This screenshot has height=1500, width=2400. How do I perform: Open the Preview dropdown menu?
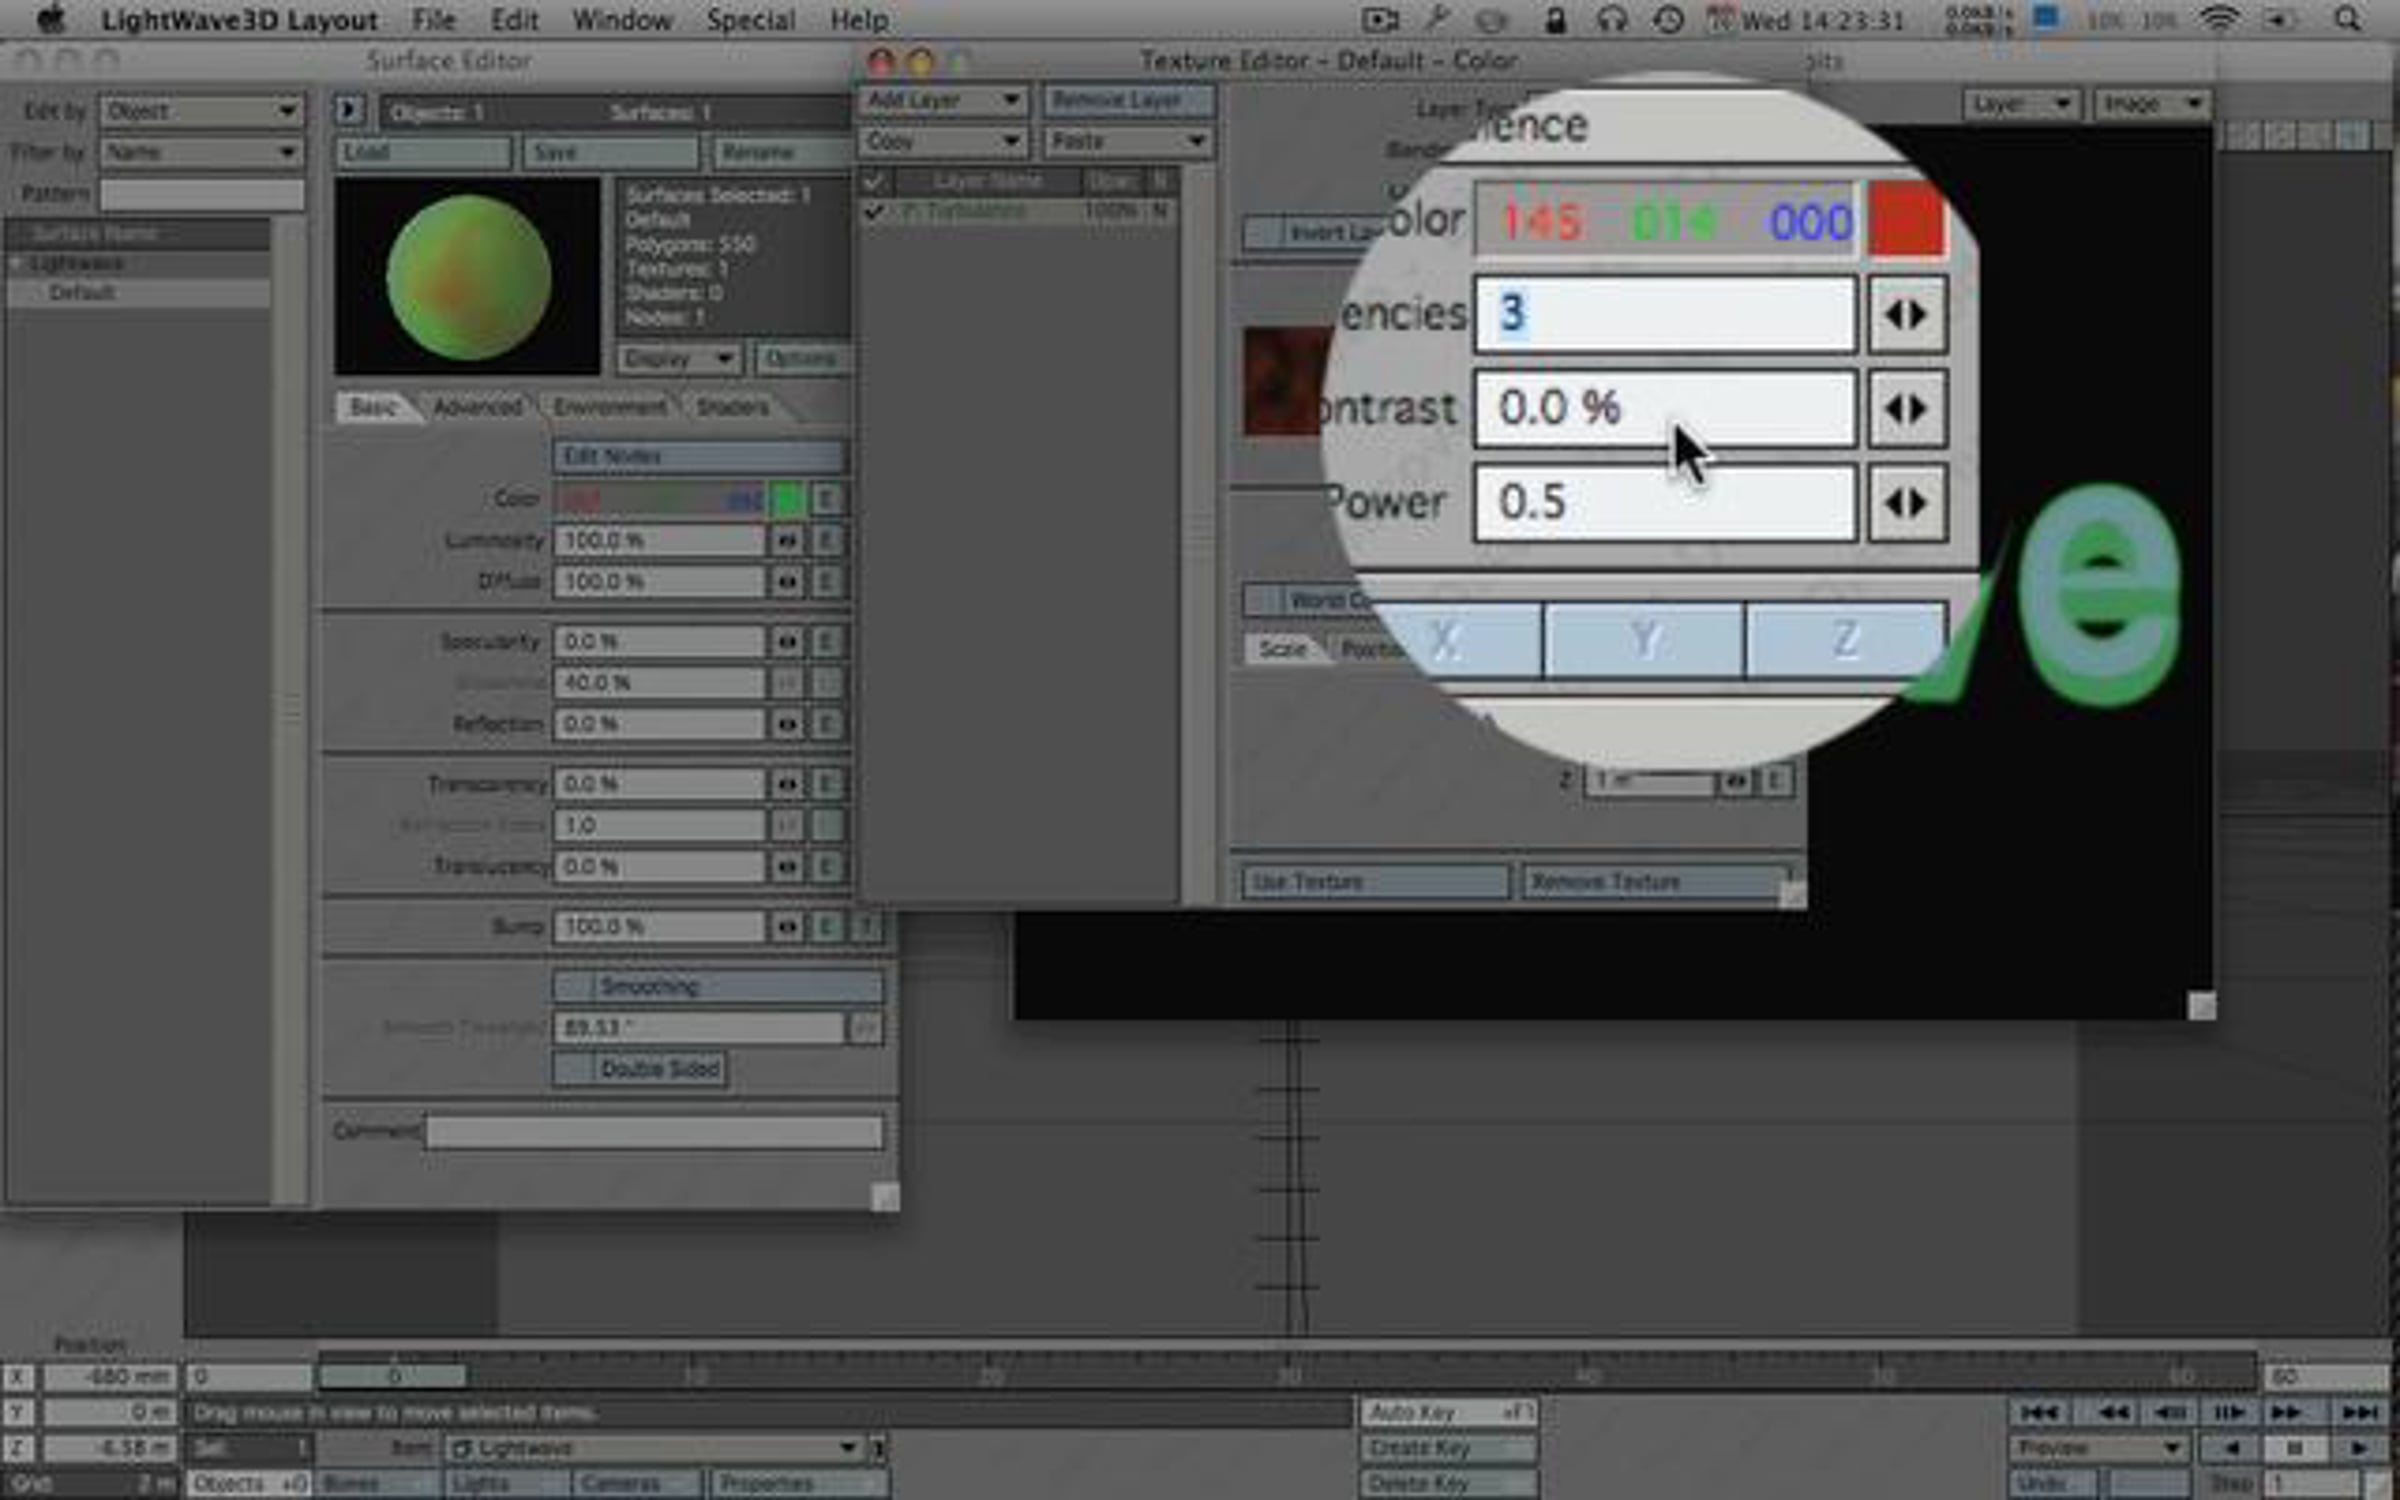click(x=2098, y=1448)
